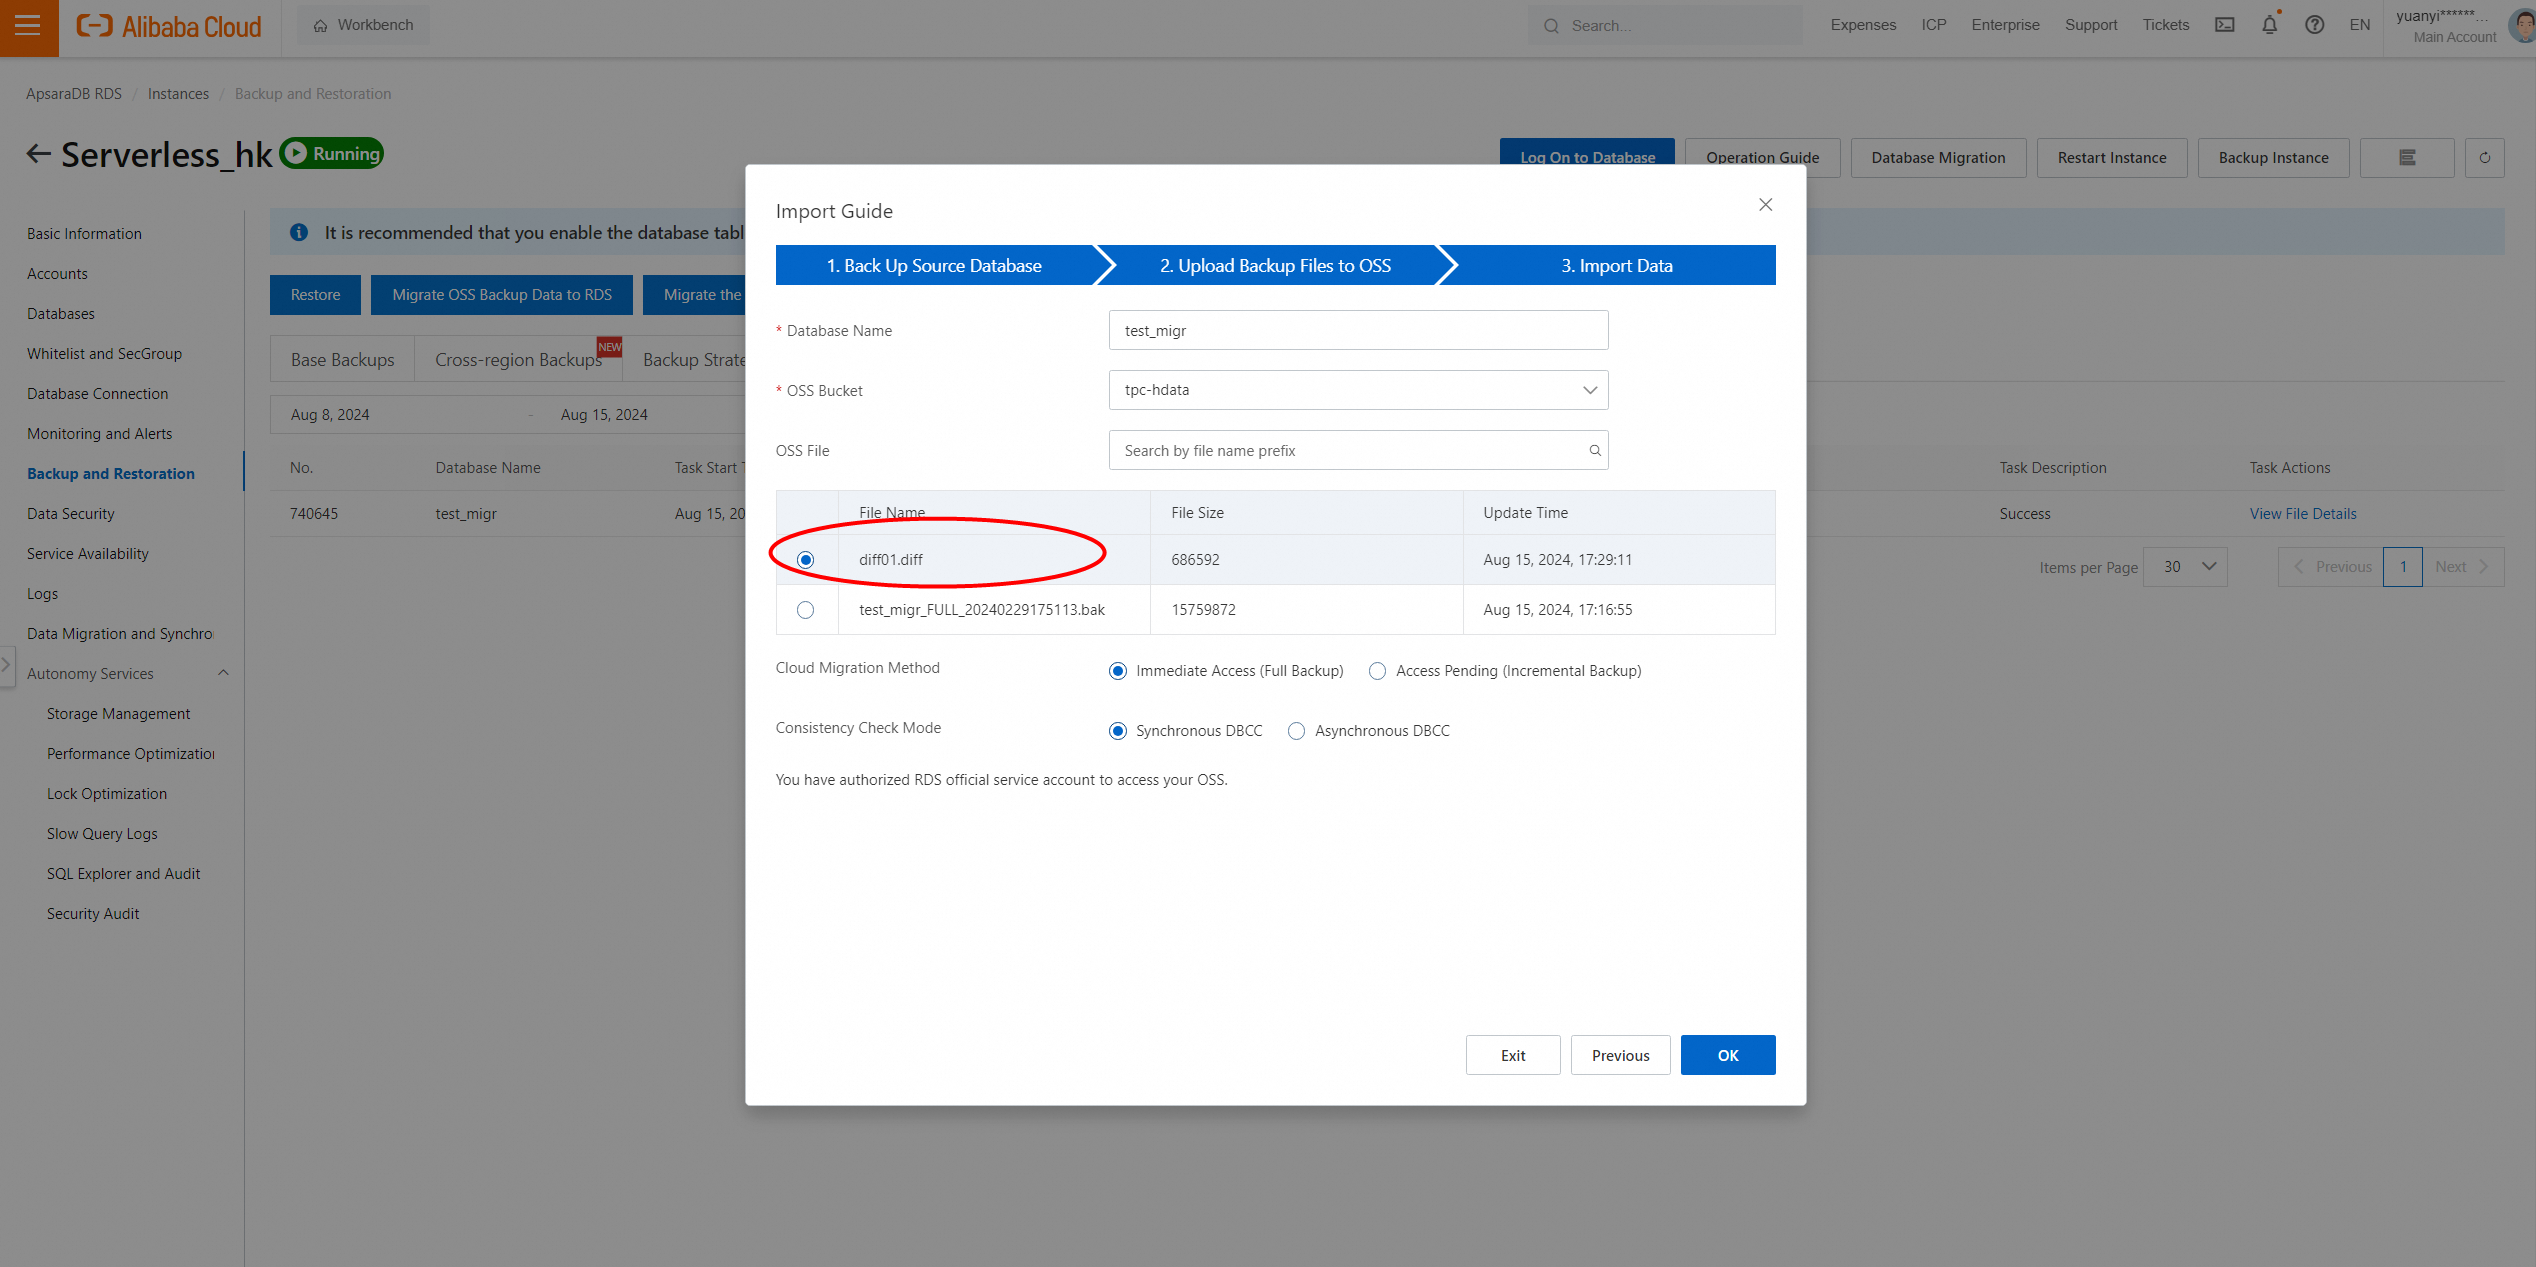Open the help question mark icon
This screenshot has width=2536, height=1267.
[x=2314, y=25]
